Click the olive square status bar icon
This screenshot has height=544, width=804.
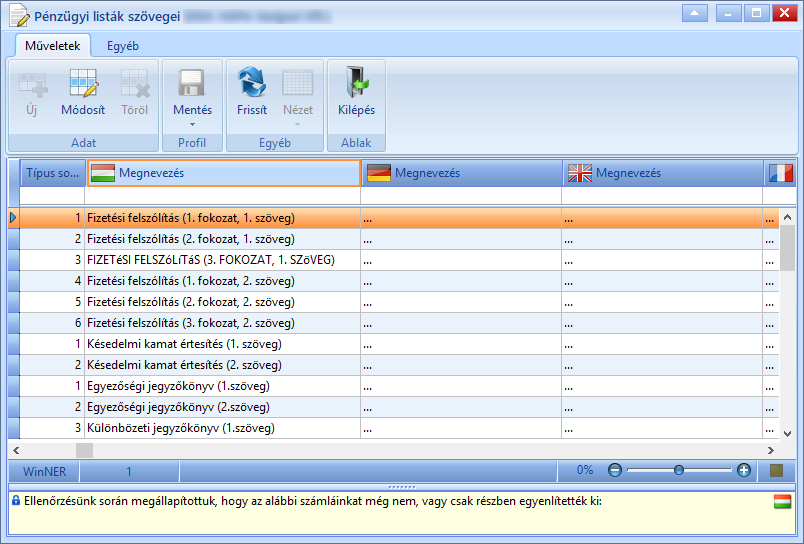click(776, 470)
